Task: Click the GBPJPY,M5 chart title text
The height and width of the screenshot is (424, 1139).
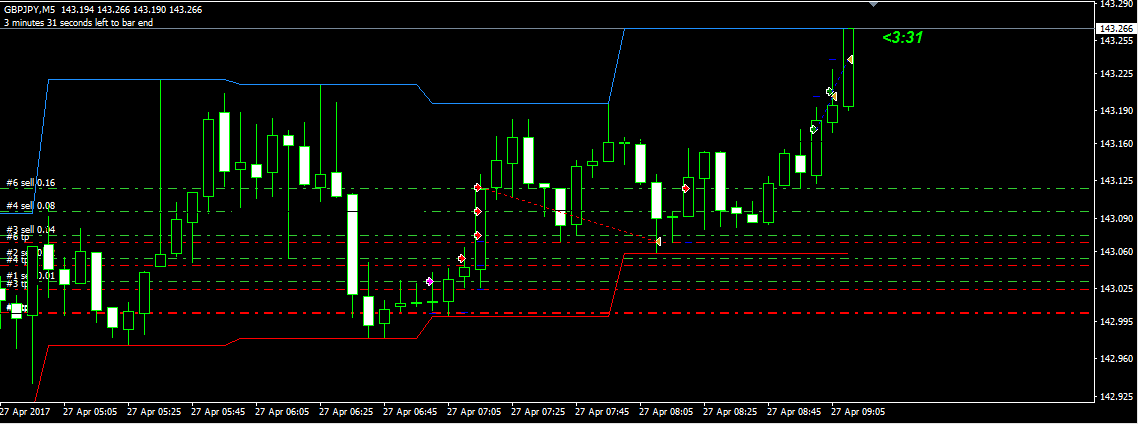Action: tap(29, 9)
